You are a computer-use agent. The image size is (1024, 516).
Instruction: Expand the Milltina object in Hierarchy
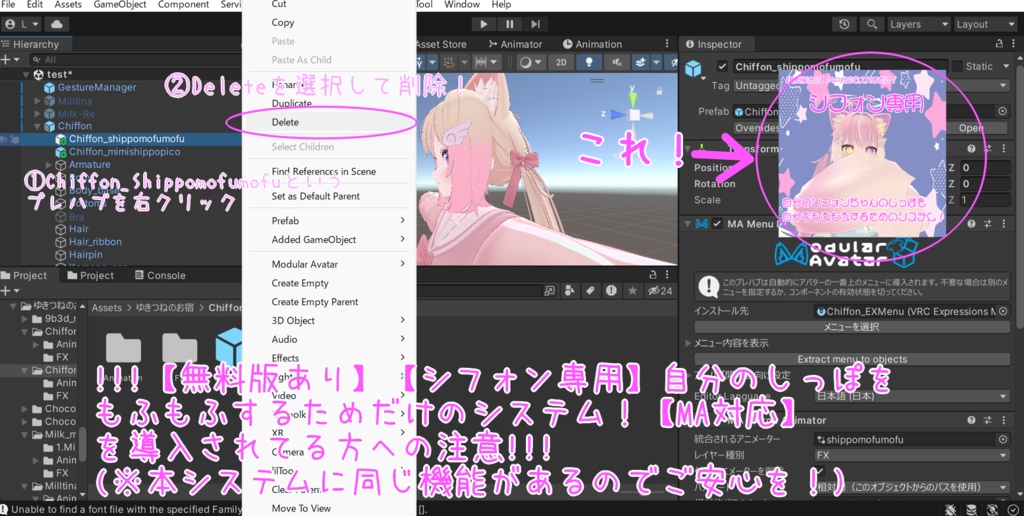pyautogui.click(x=38, y=101)
